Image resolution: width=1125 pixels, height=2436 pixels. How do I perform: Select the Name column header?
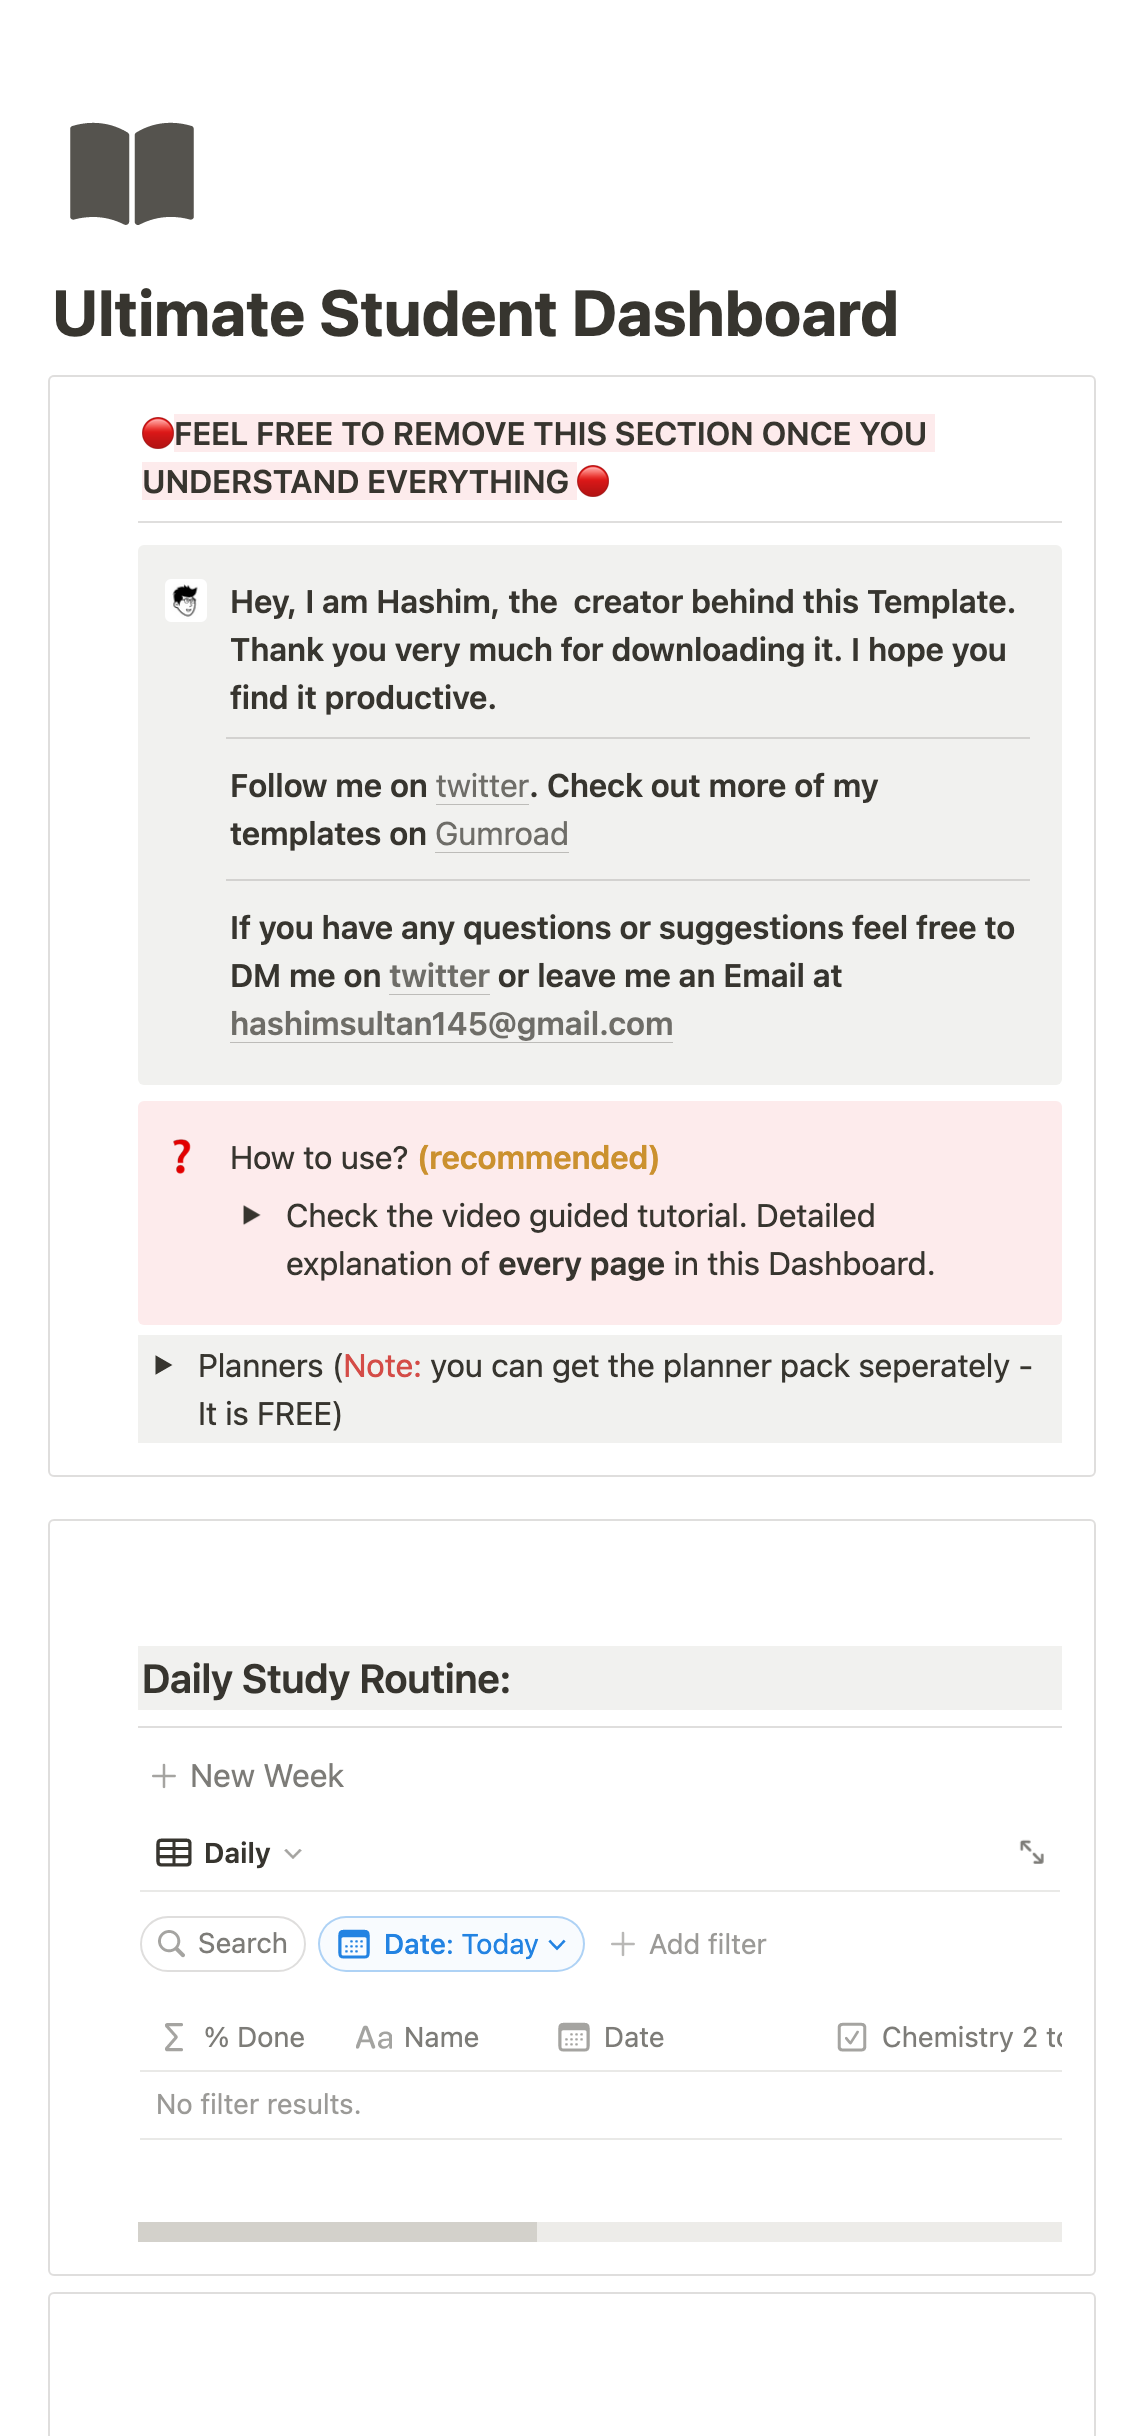click(x=418, y=2037)
